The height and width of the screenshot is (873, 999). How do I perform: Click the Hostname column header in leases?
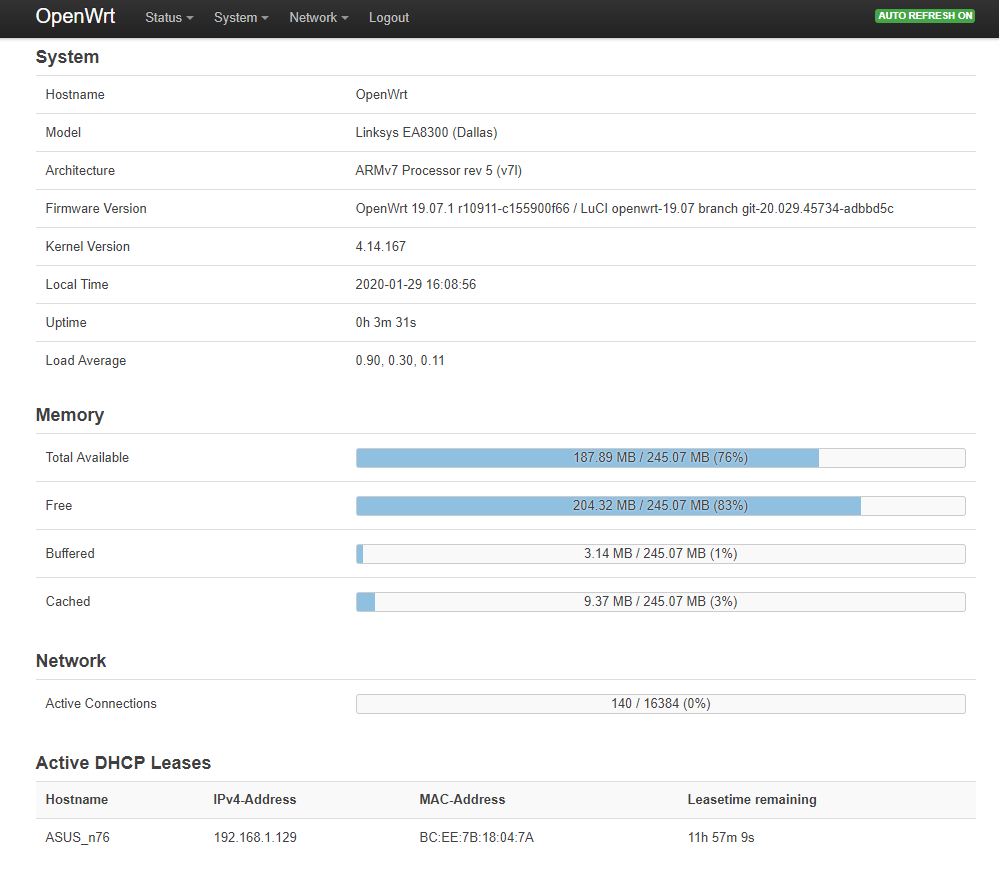click(76, 800)
